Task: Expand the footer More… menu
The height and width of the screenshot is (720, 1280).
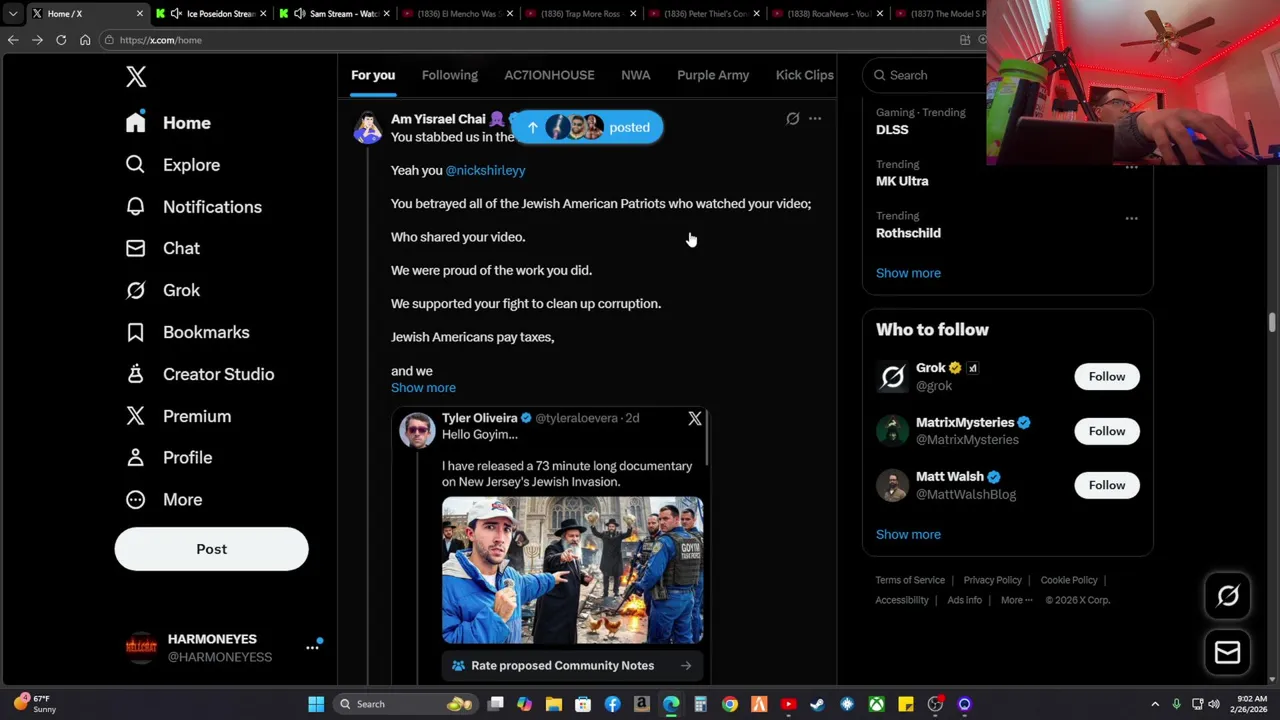Action: point(1016,600)
